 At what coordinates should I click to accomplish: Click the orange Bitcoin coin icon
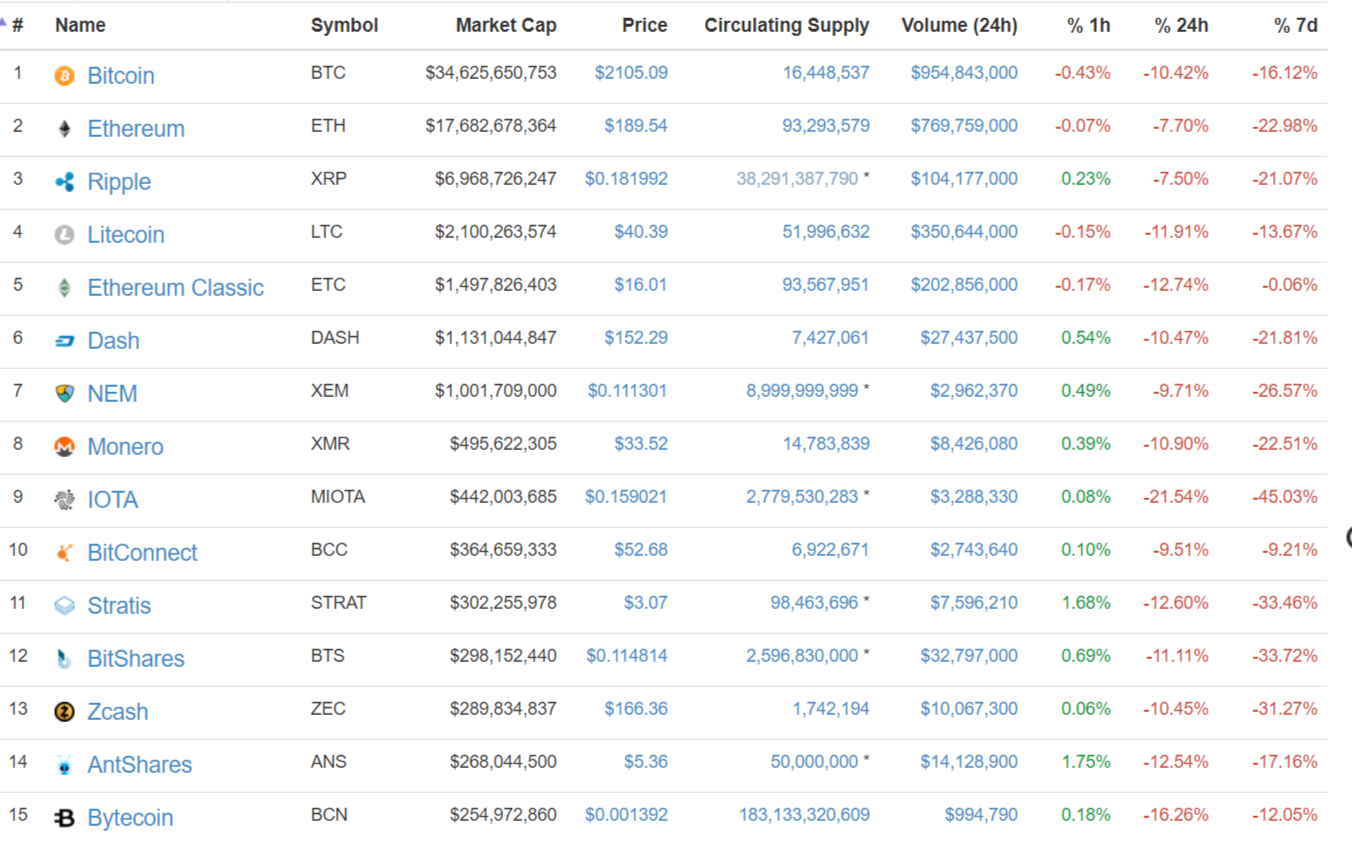[x=64, y=76]
